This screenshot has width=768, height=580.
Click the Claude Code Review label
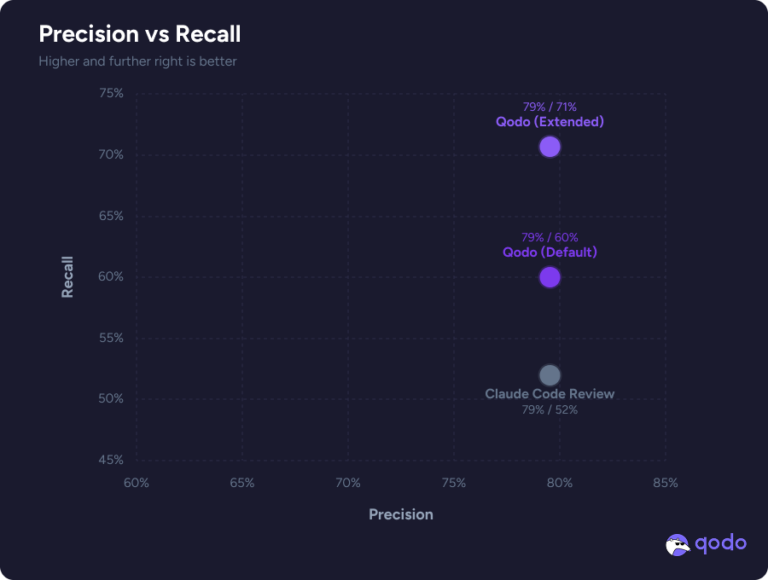pos(550,394)
